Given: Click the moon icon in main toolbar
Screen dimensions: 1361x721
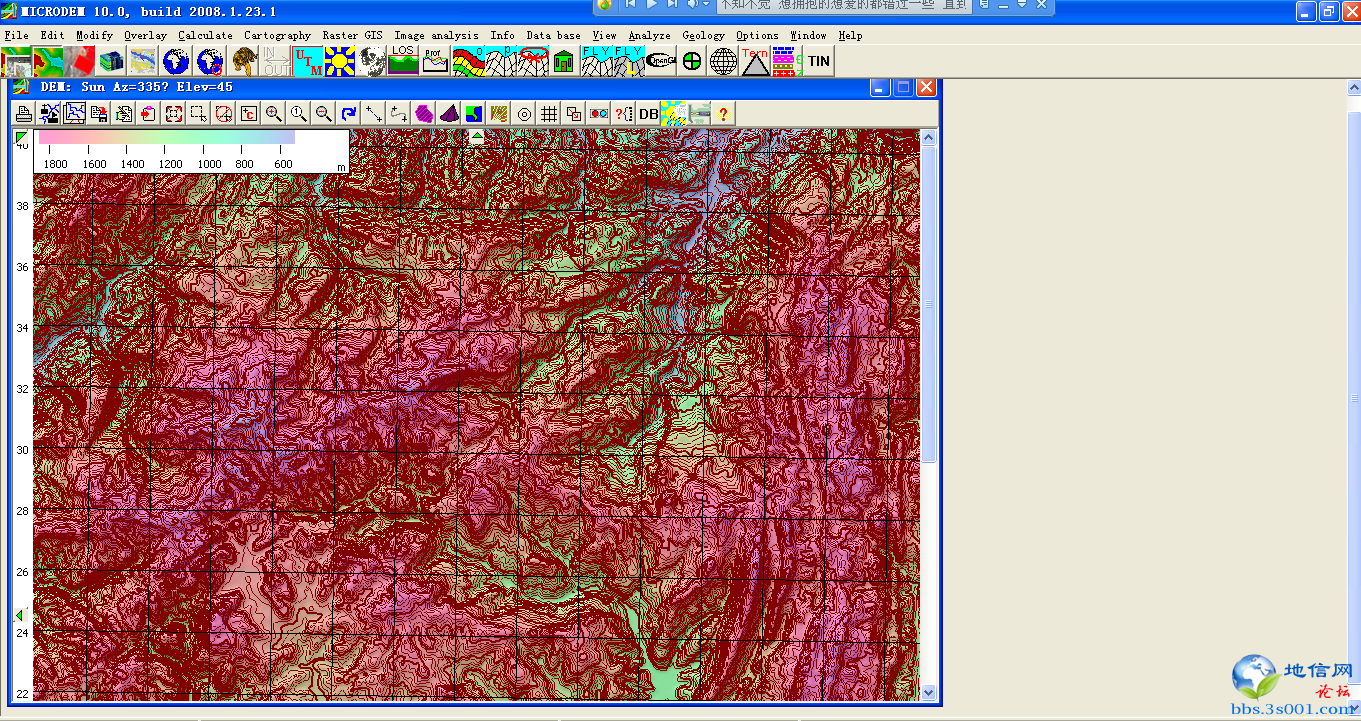Looking at the screenshot, I should (x=372, y=61).
